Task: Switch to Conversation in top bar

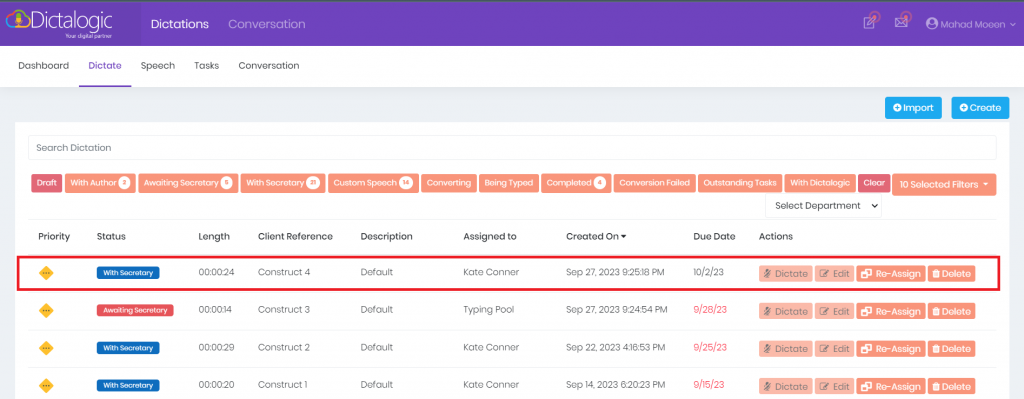Action: click(266, 24)
